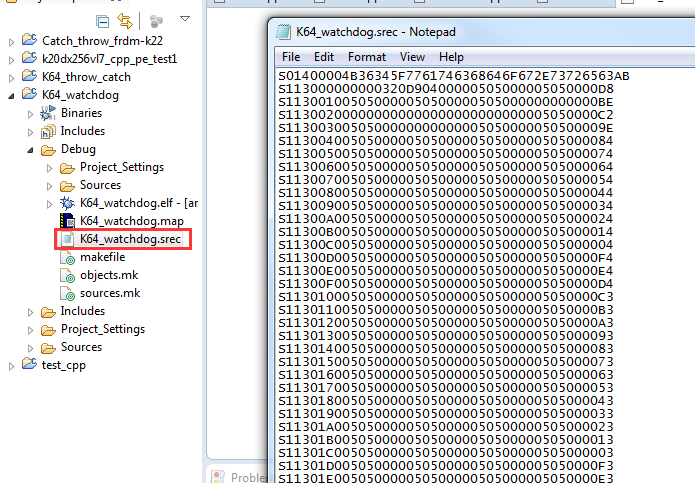Click k20dx256vl7_cpp_pe_test1 project icon
The height and width of the screenshot is (483, 695).
tap(30, 58)
